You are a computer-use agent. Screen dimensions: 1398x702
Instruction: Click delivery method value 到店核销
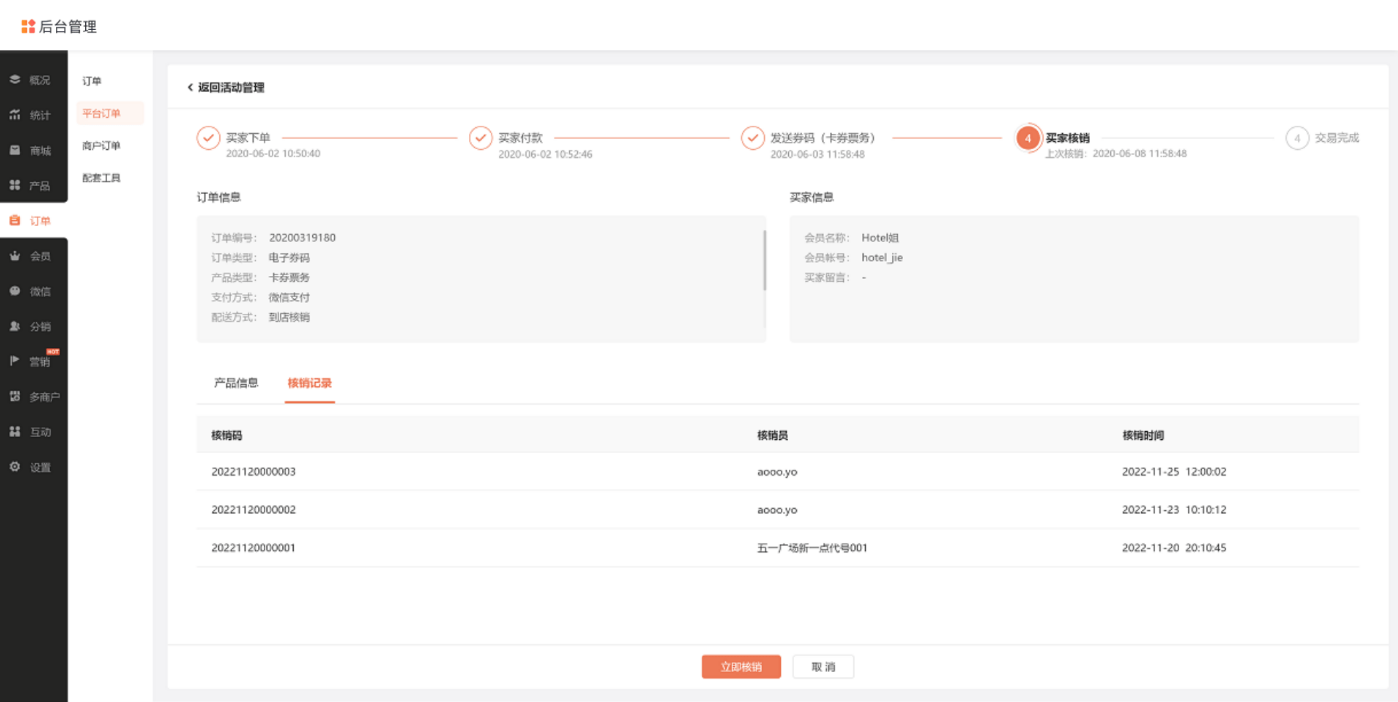[289, 317]
